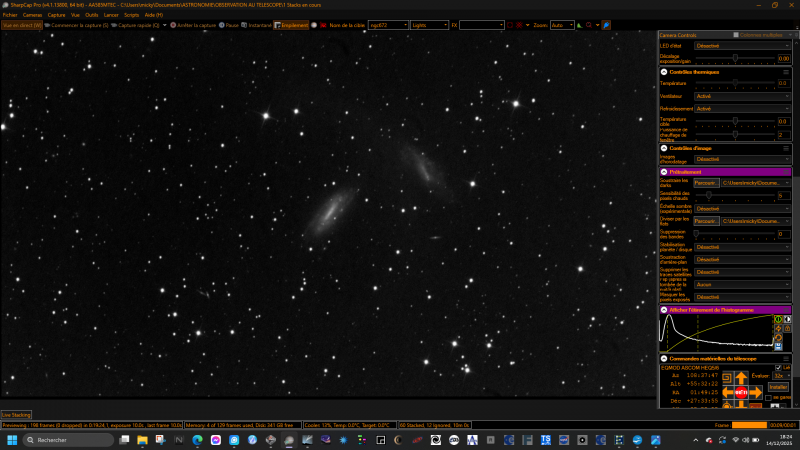The height and width of the screenshot is (450, 800).
Task: Open the Échelle sombre dropdown
Action: click(742, 209)
